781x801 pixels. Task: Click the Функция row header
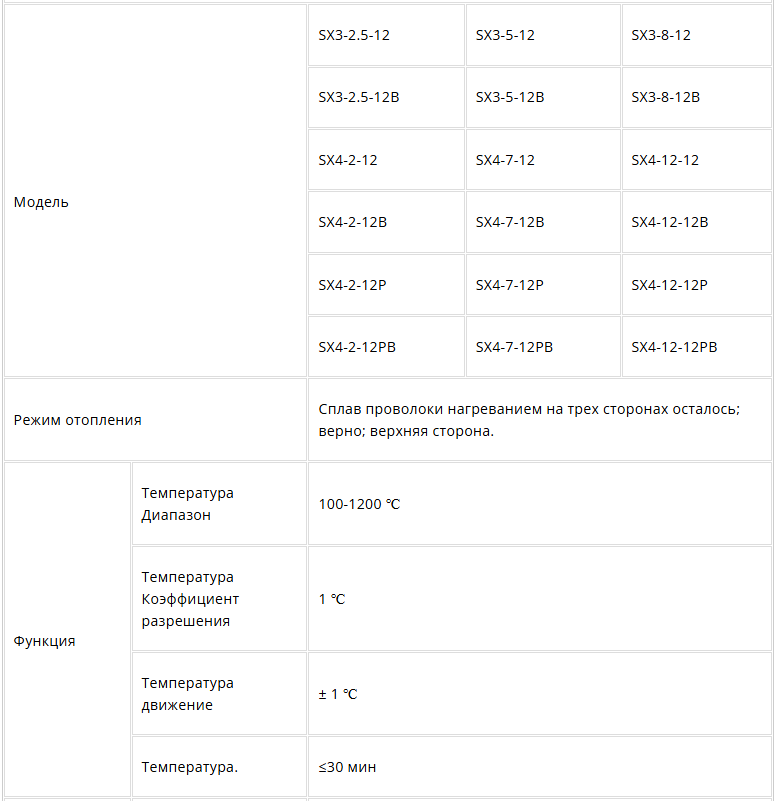pyautogui.click(x=67, y=629)
